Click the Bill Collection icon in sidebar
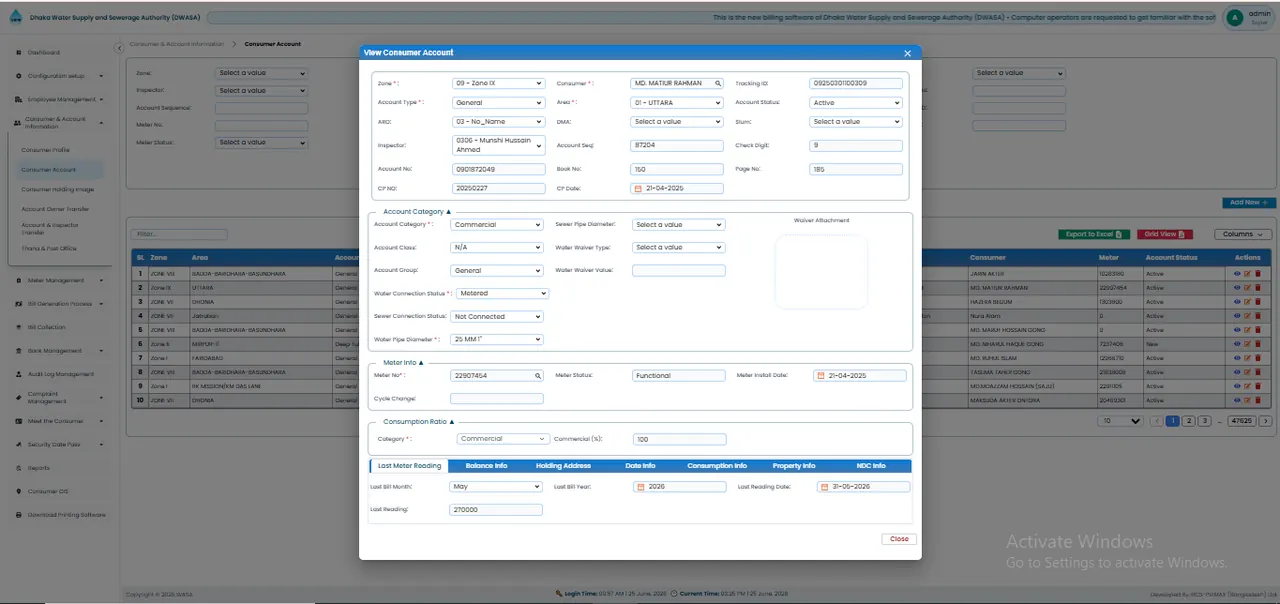Viewport: 1280px width, 604px height. (20, 327)
